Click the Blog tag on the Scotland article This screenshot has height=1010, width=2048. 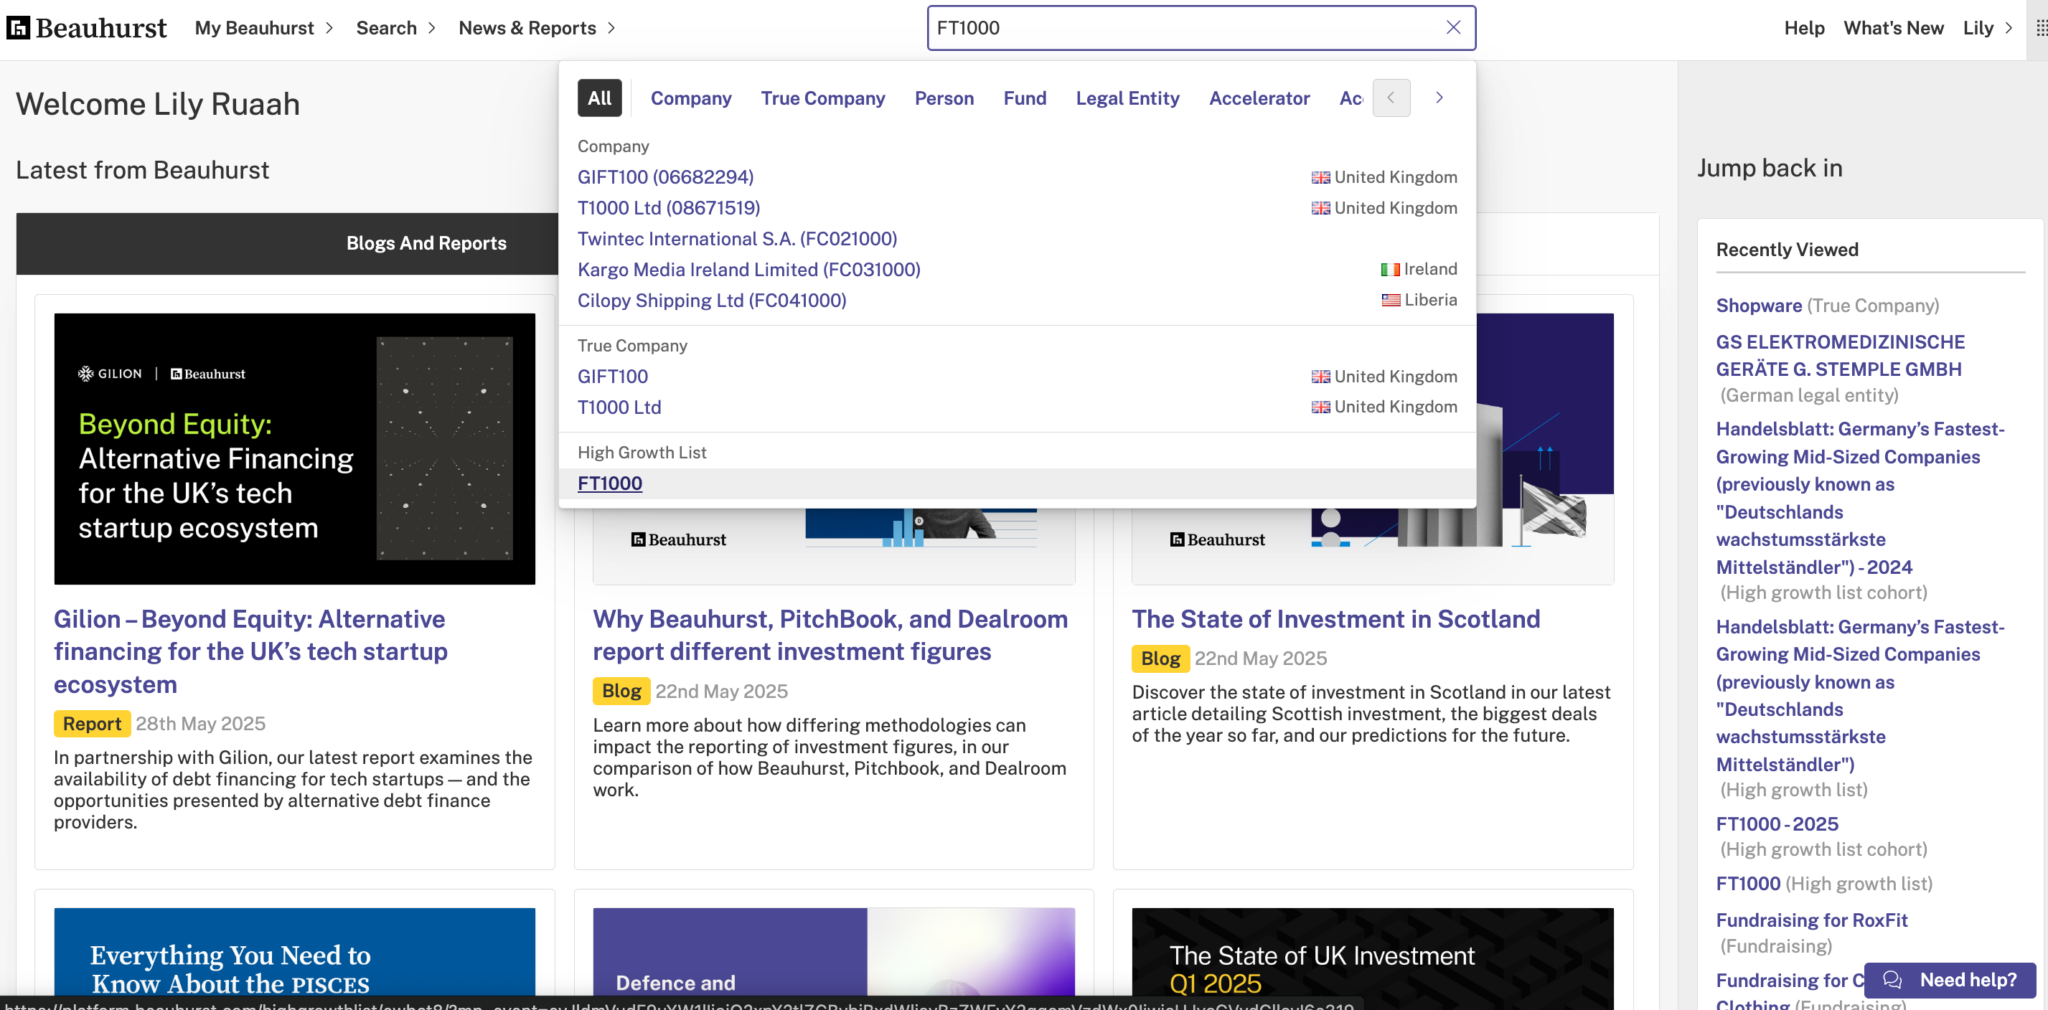tap(1161, 658)
